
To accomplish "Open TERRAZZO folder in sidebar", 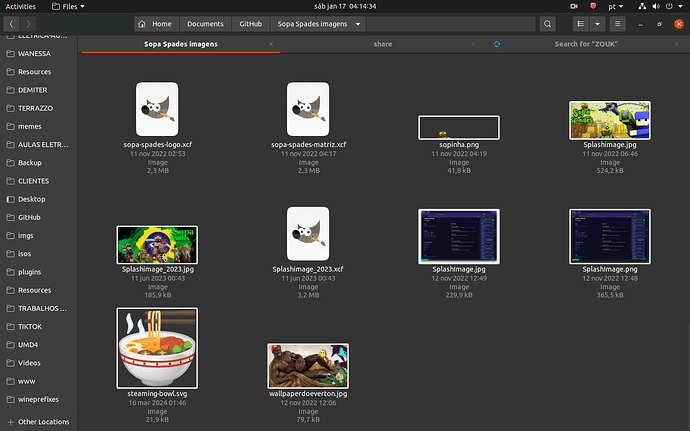I will click(x=39, y=108).
